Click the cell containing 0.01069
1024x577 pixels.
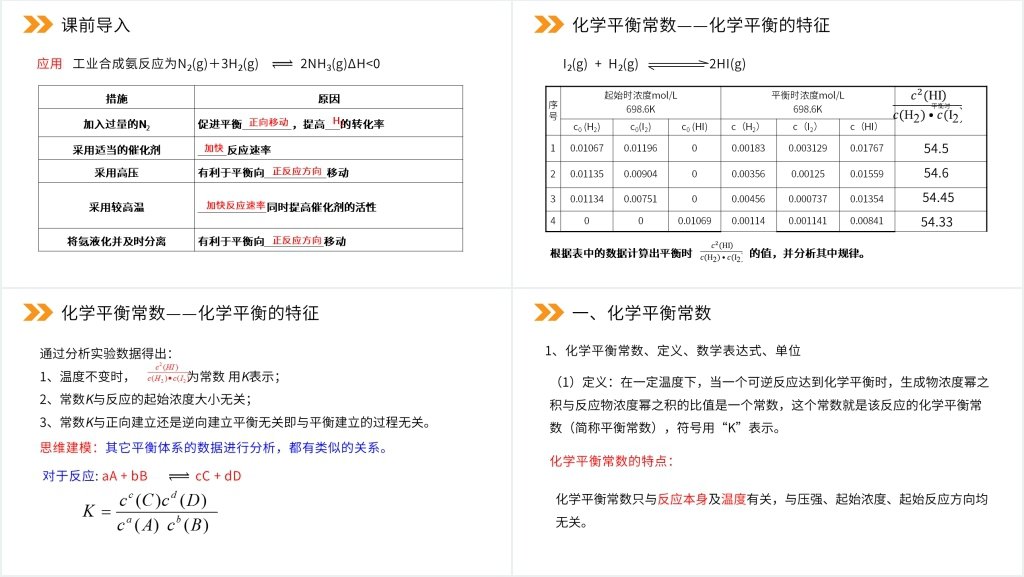point(694,221)
